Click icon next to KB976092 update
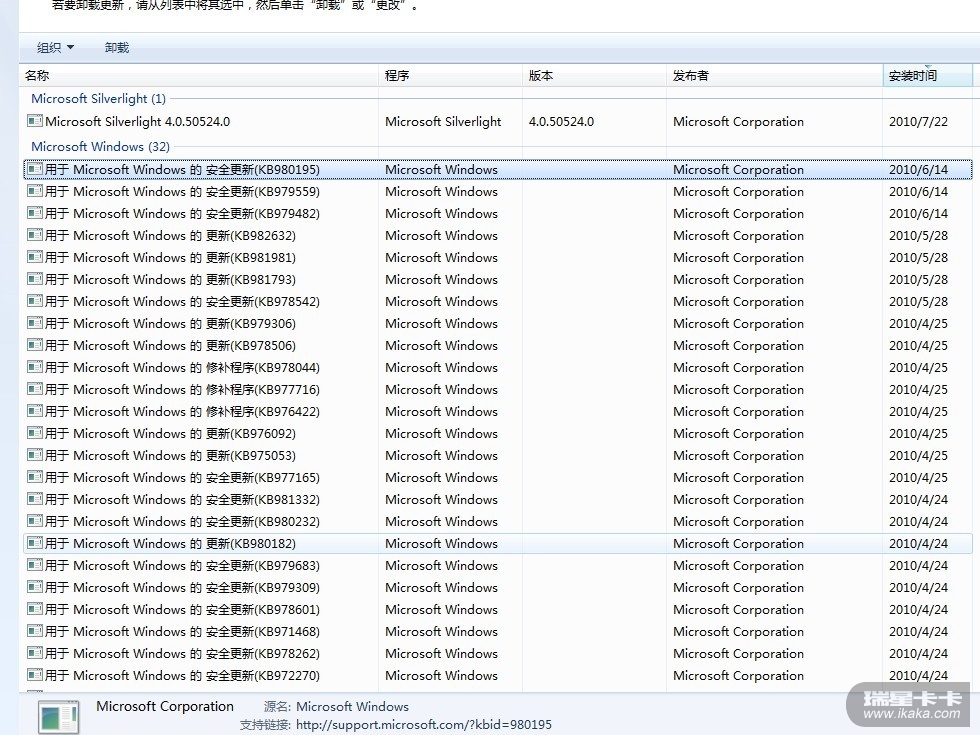This screenshot has width=980, height=735. click(35, 432)
